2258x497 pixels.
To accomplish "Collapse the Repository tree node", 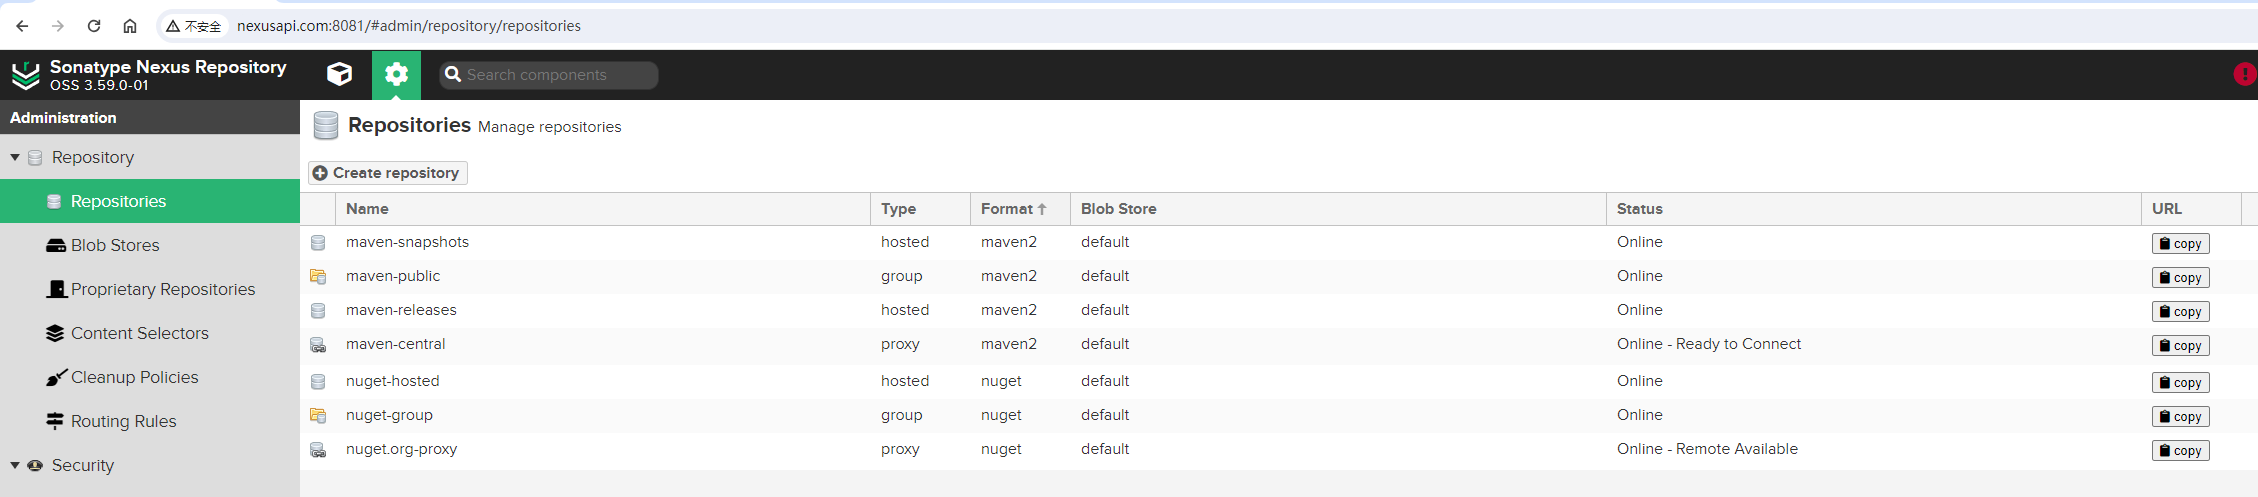I will [15, 157].
